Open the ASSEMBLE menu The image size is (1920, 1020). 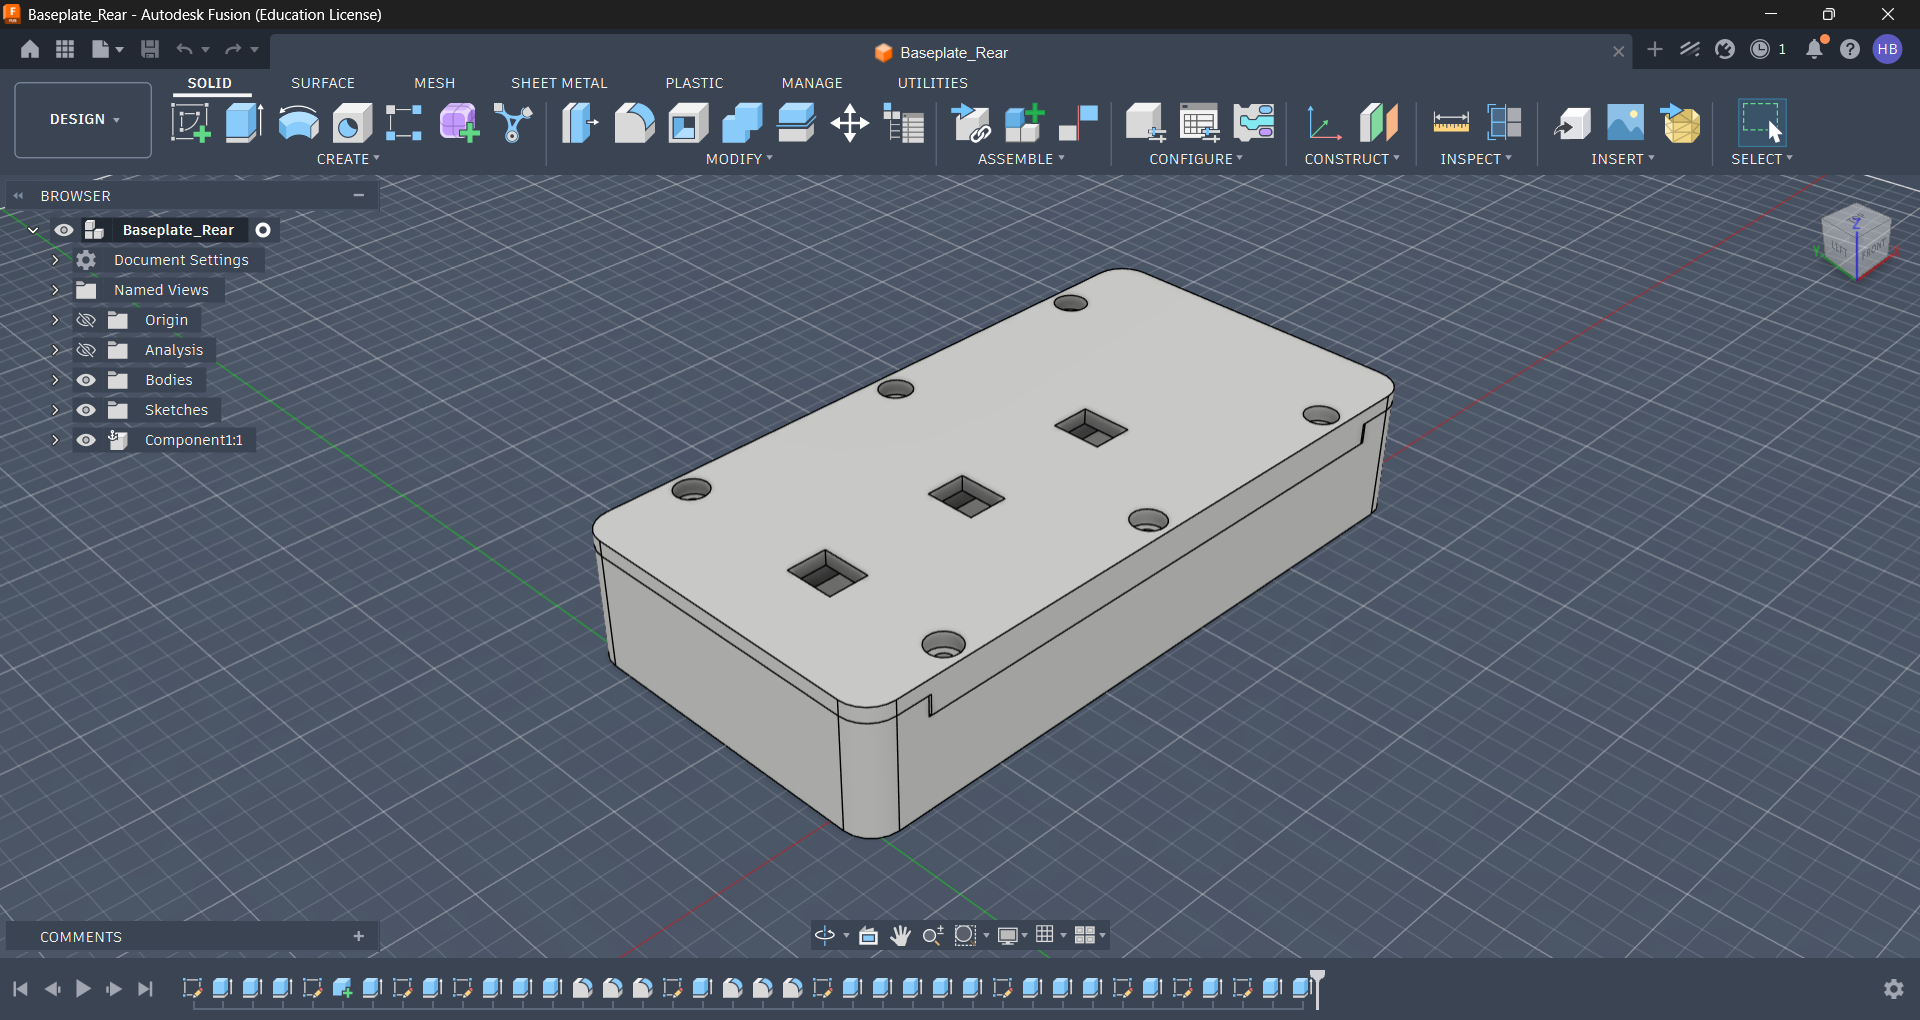(1021, 159)
